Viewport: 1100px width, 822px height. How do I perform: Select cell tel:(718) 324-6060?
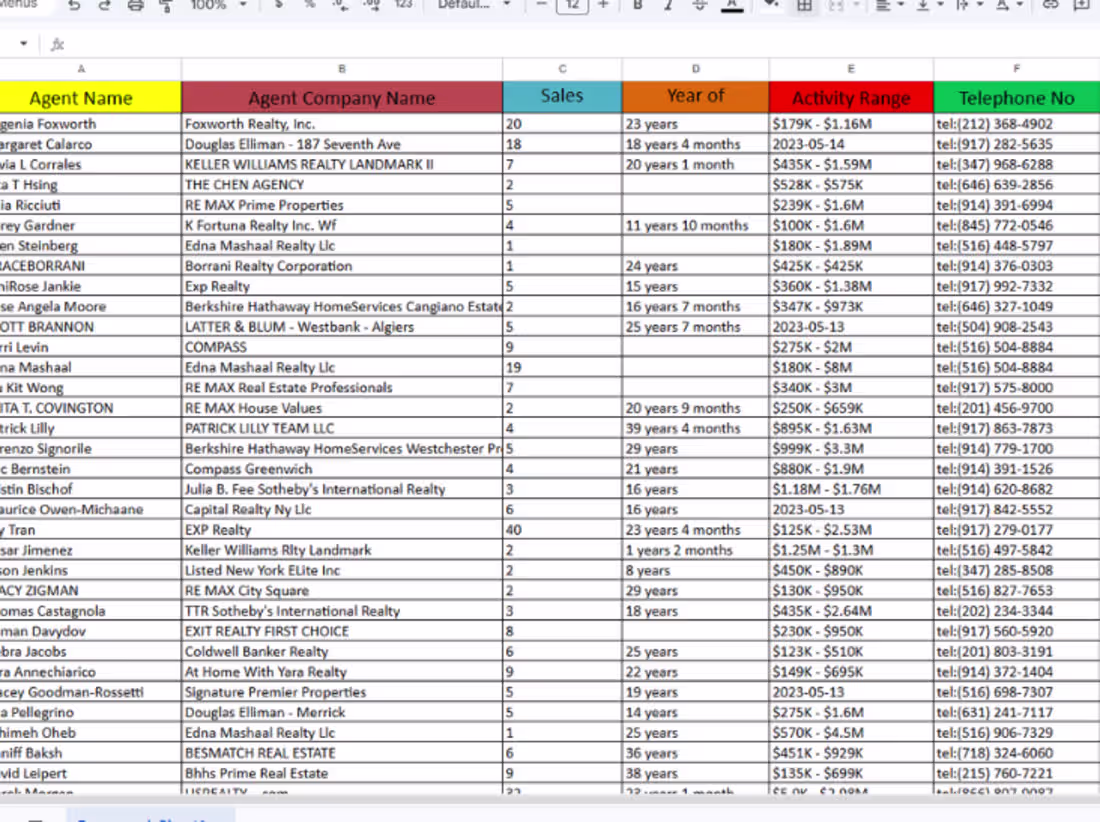click(x=1017, y=753)
